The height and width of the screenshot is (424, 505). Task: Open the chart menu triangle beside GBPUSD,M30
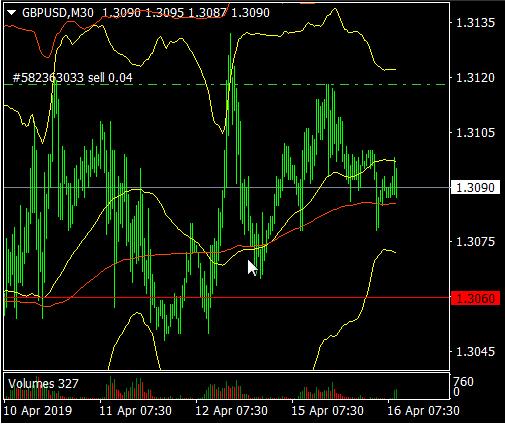12,13
